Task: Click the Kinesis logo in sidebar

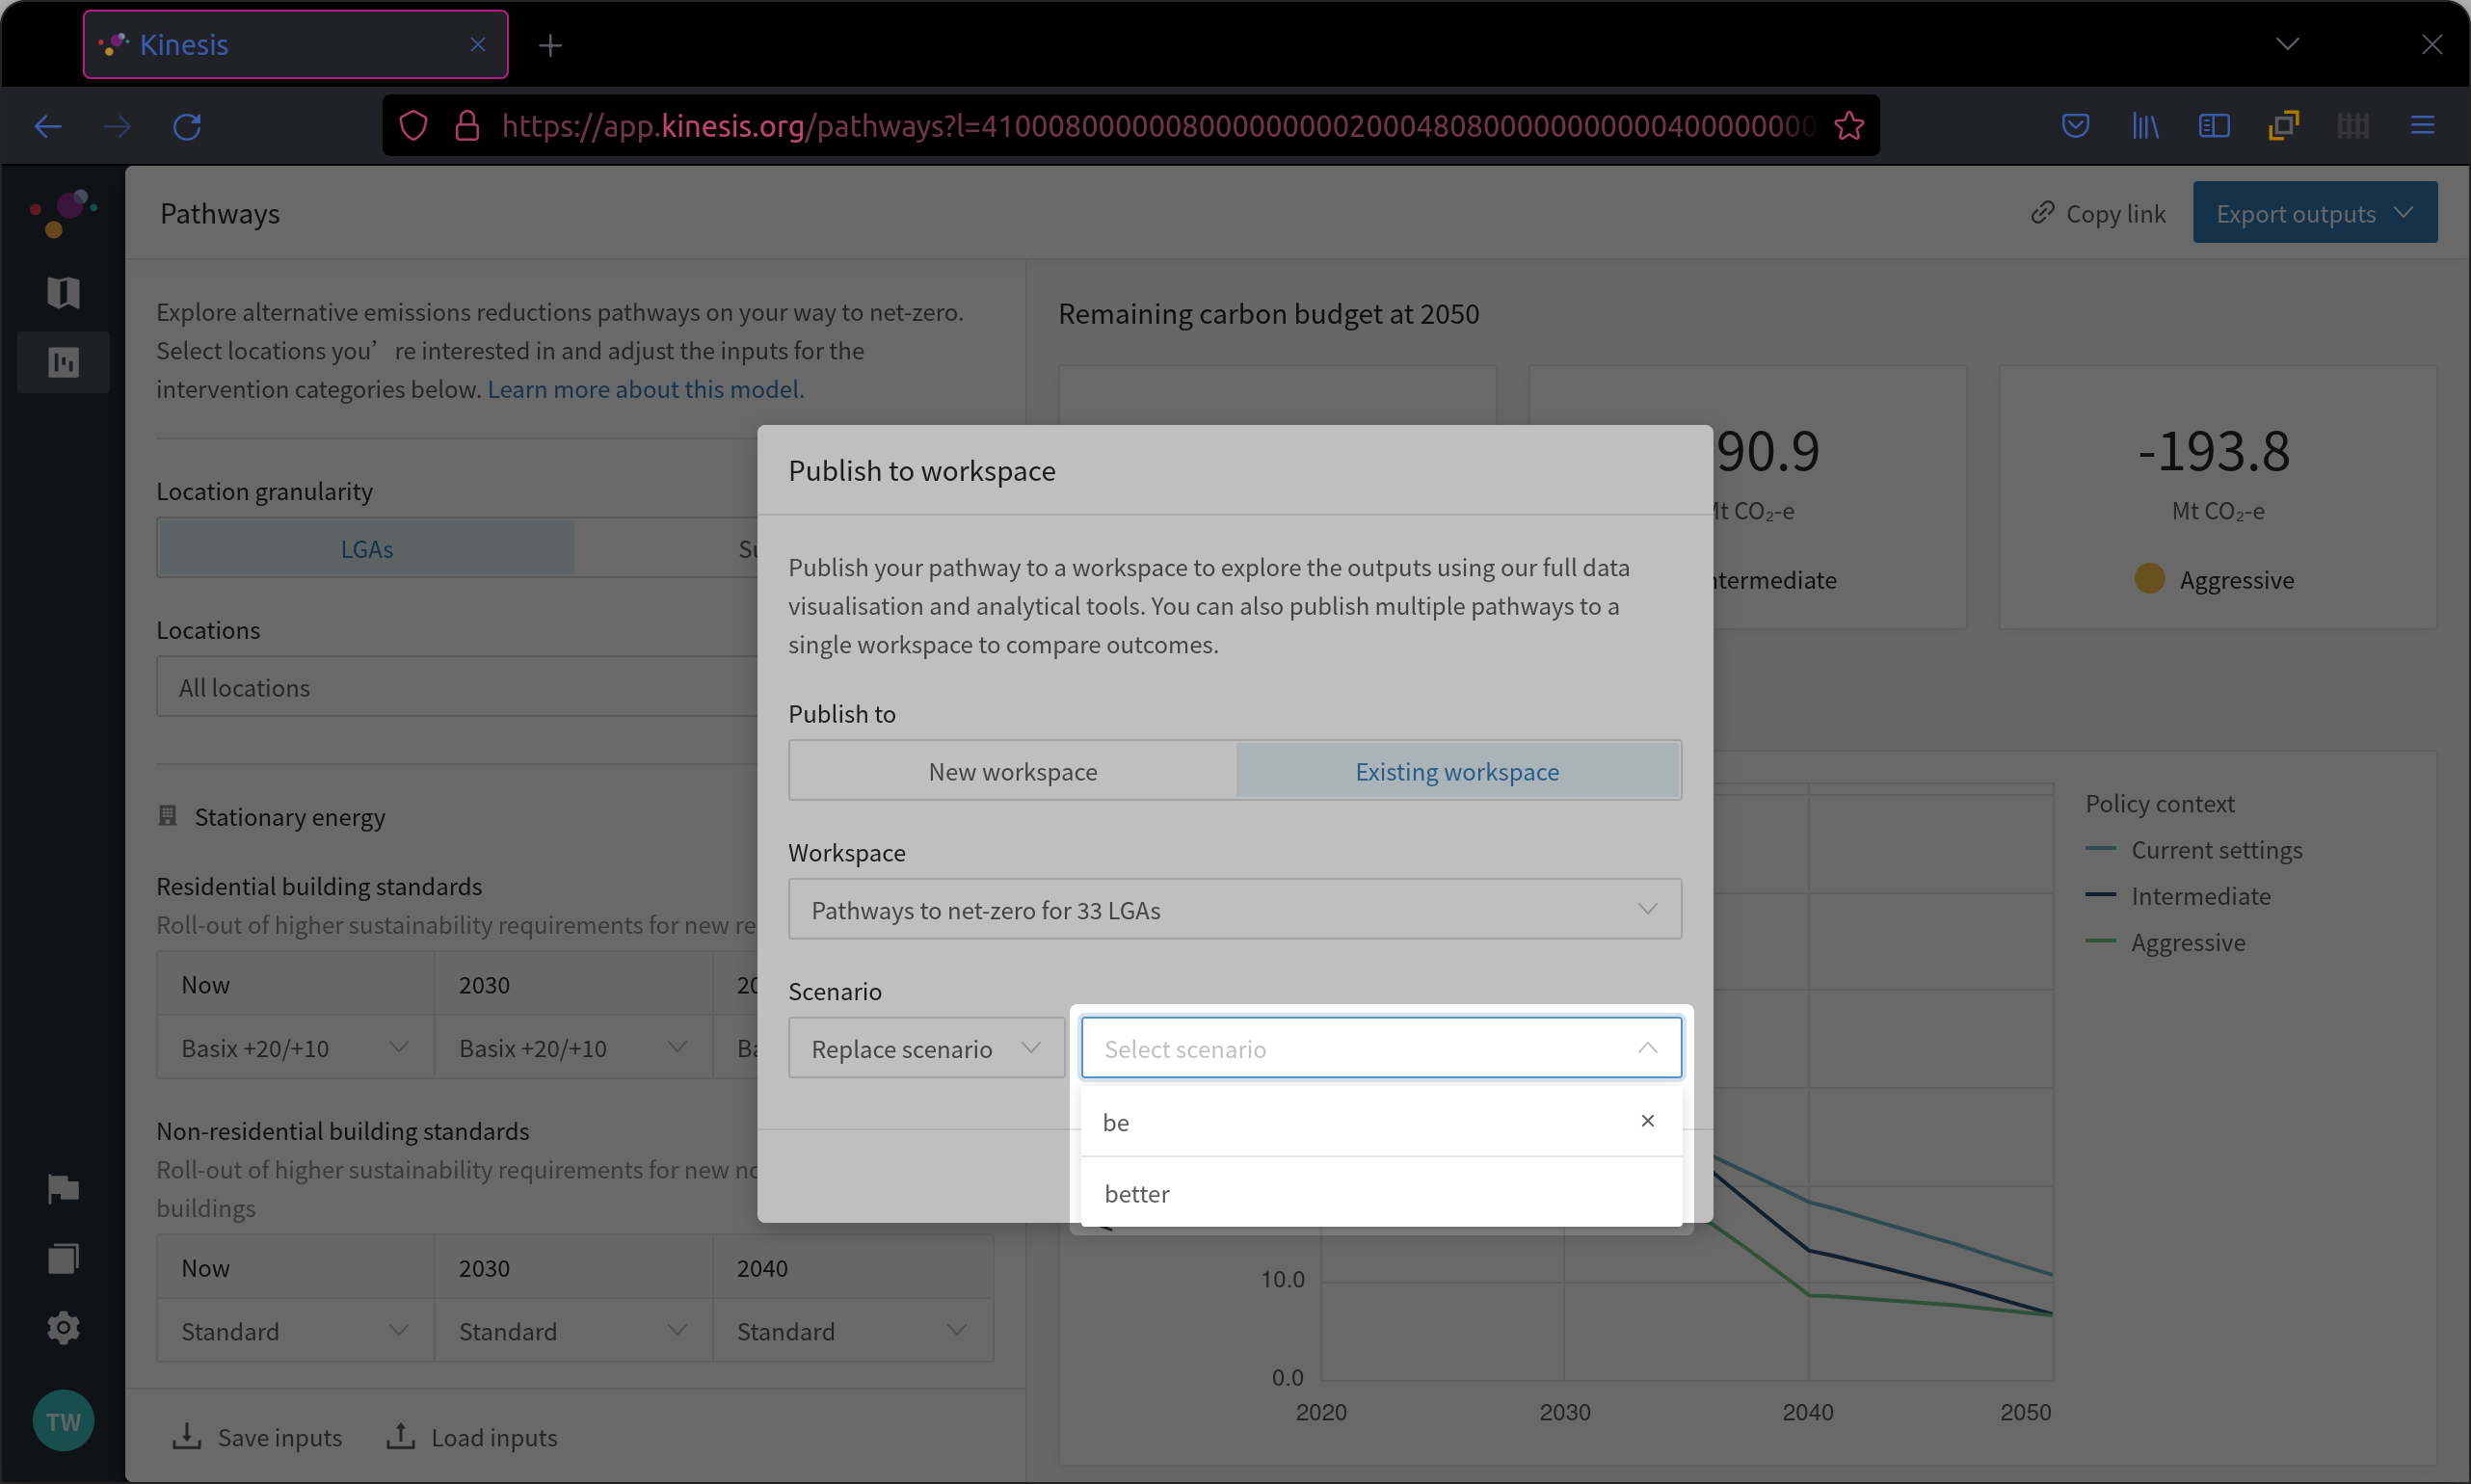Action: click(x=63, y=213)
